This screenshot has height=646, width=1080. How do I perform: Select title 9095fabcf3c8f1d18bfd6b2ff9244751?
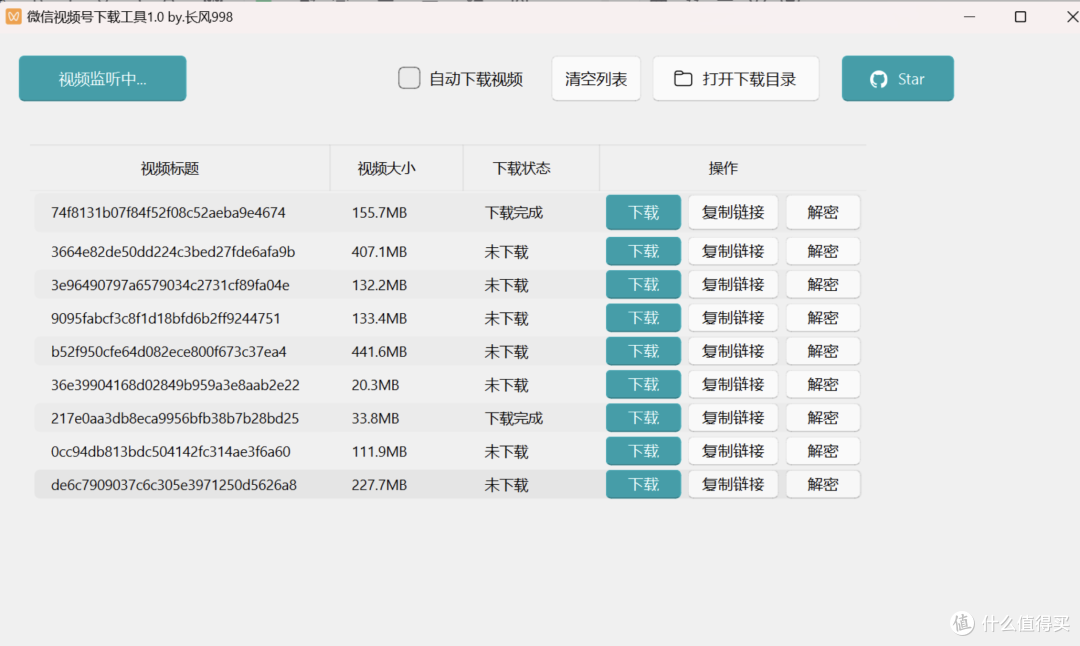(x=165, y=318)
